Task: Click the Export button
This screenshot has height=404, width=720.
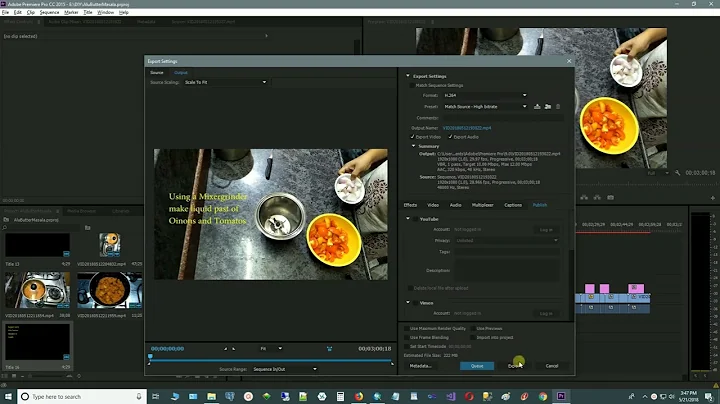Action: click(515, 366)
